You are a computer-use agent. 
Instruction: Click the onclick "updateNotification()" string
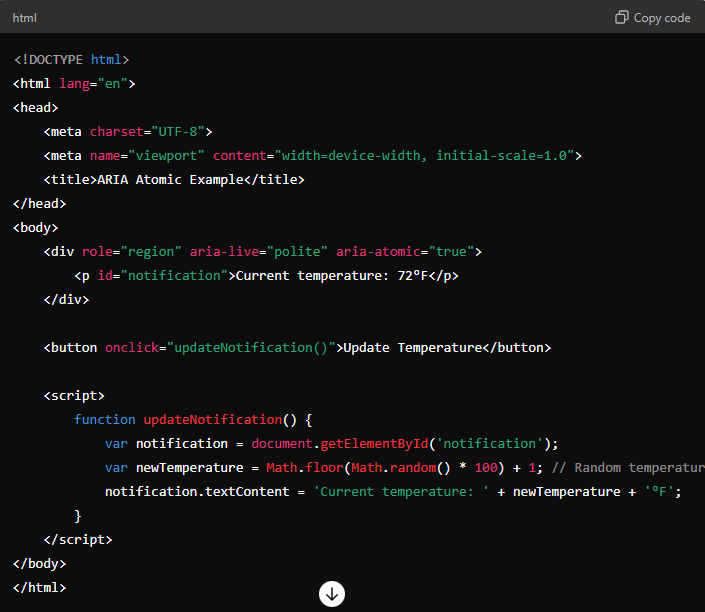click(251, 348)
